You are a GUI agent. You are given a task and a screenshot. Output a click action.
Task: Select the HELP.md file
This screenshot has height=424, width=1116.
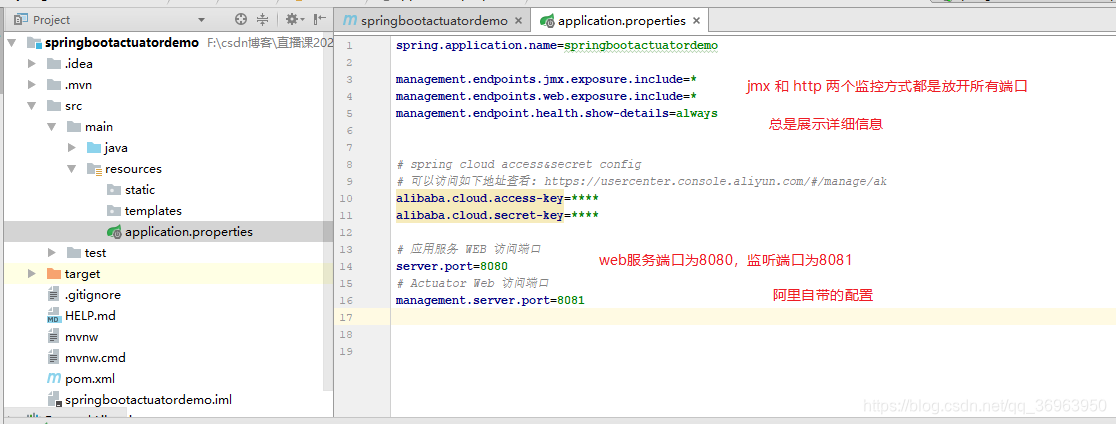coord(90,316)
